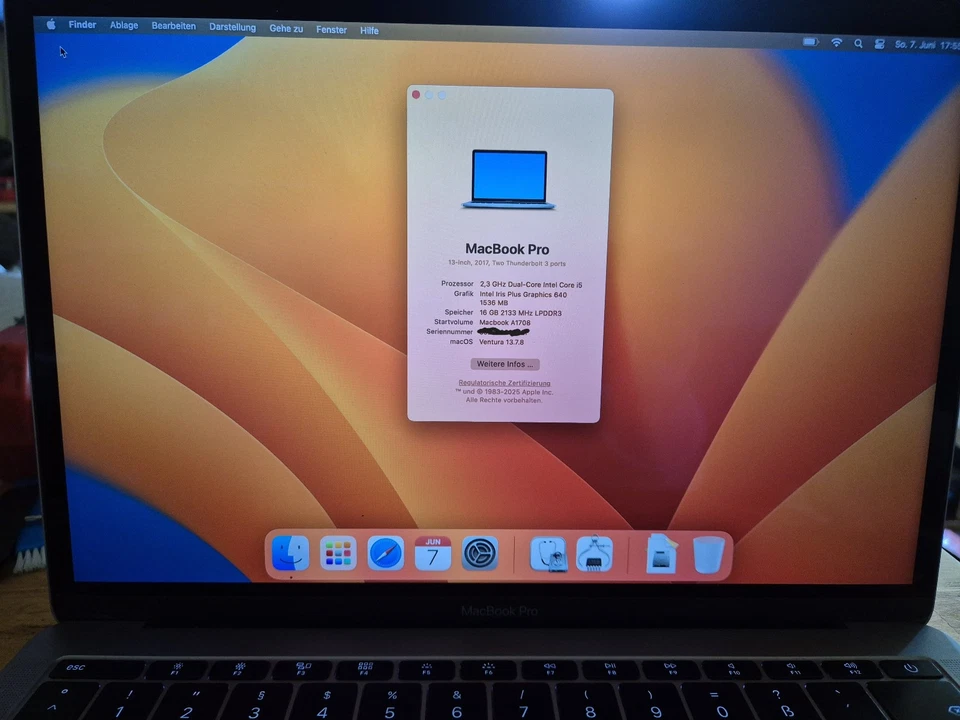
Task: Open the Ablage menu
Action: tap(124, 25)
